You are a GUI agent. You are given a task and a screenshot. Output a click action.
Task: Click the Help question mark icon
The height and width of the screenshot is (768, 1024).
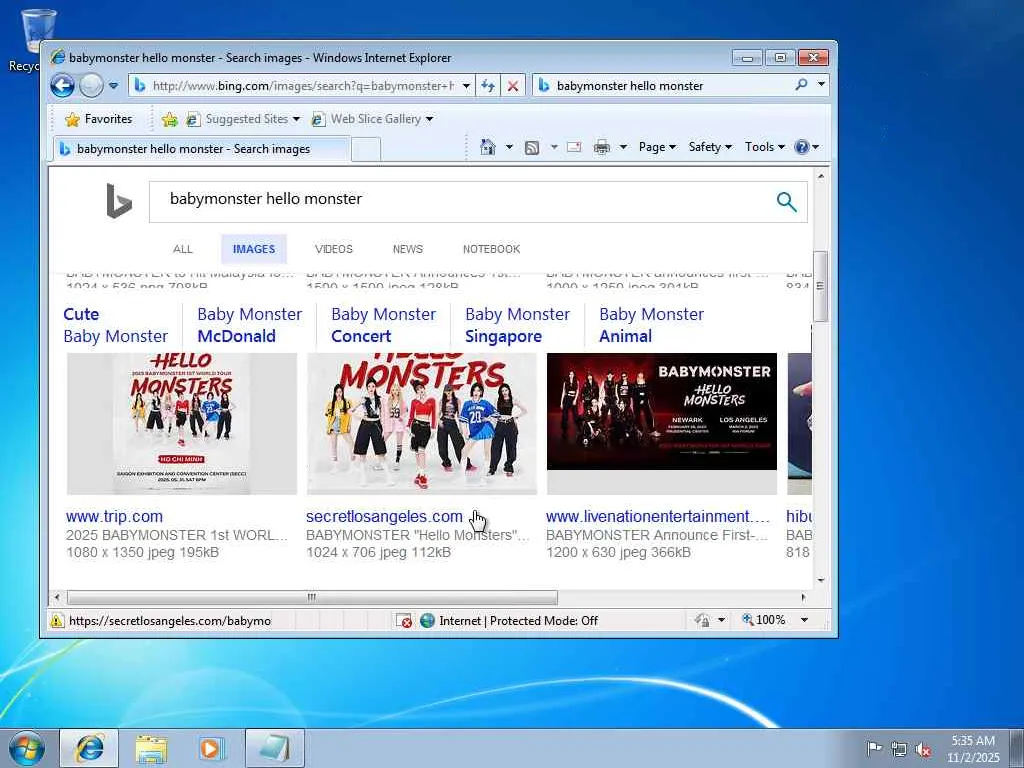click(802, 147)
